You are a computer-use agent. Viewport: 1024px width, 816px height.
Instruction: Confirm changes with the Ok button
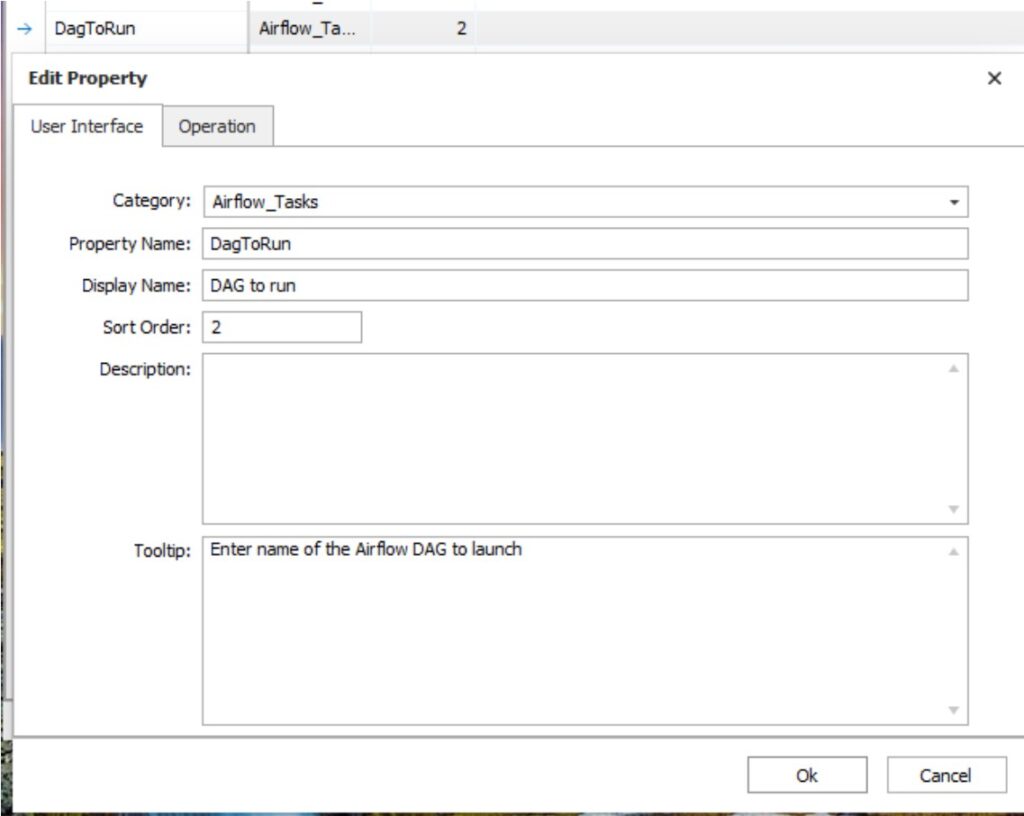click(x=807, y=775)
